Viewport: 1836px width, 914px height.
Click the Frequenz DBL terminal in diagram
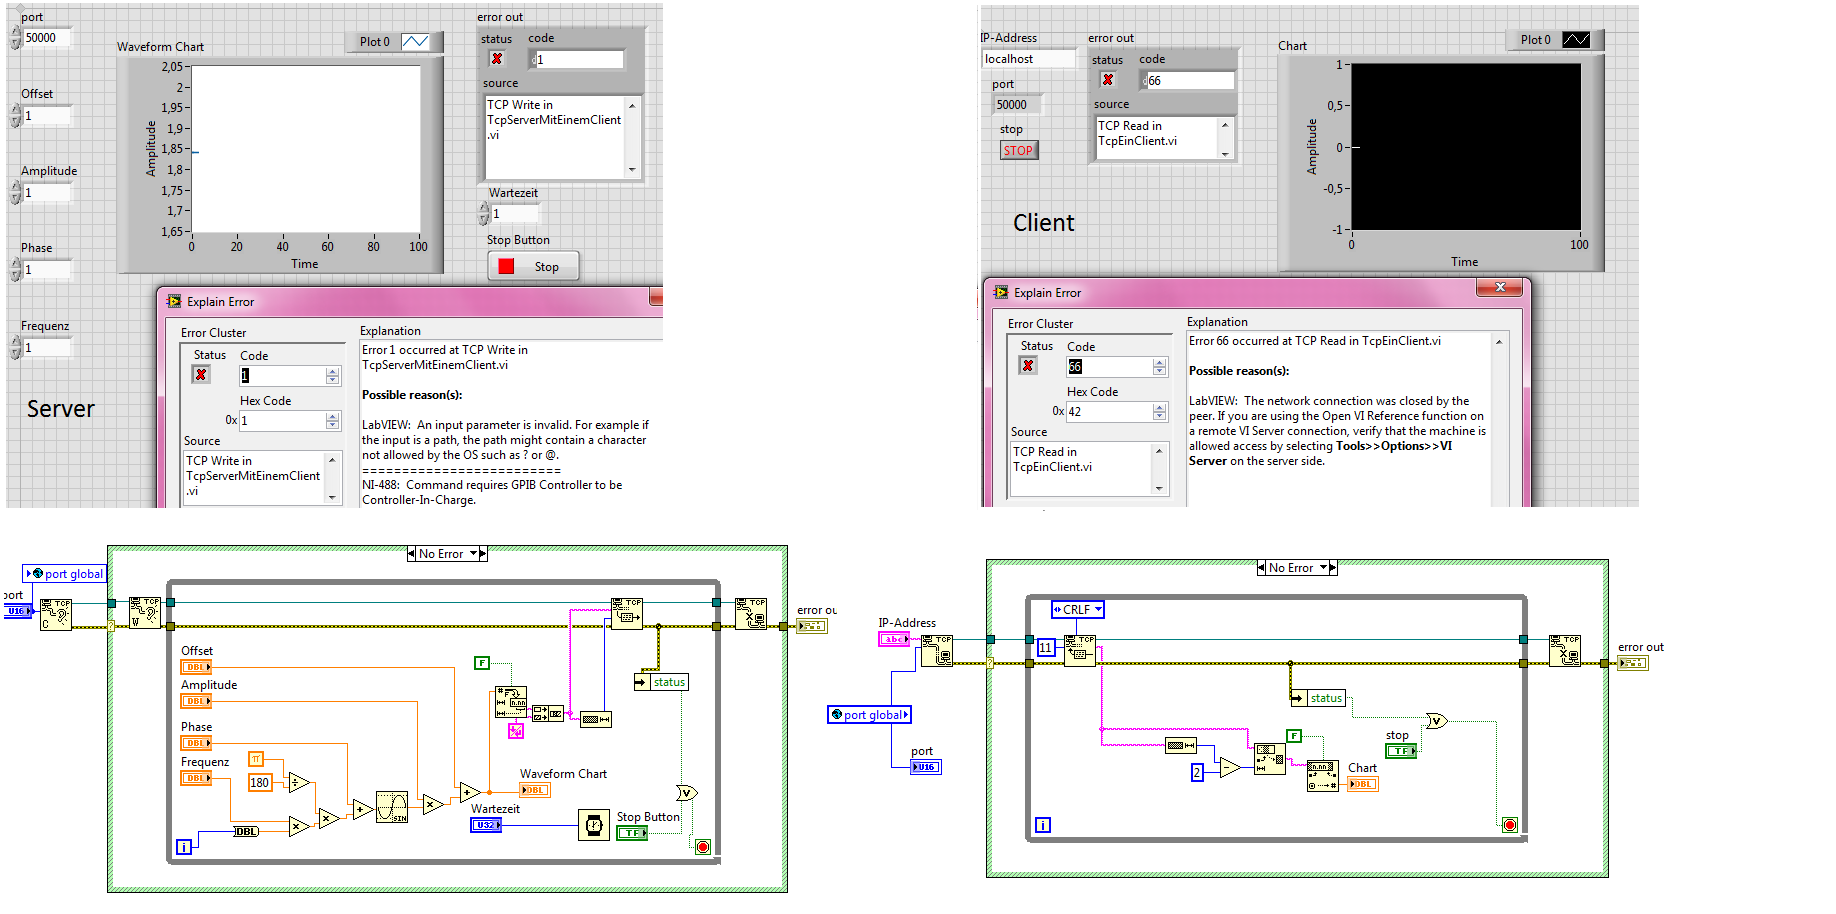[x=196, y=778]
